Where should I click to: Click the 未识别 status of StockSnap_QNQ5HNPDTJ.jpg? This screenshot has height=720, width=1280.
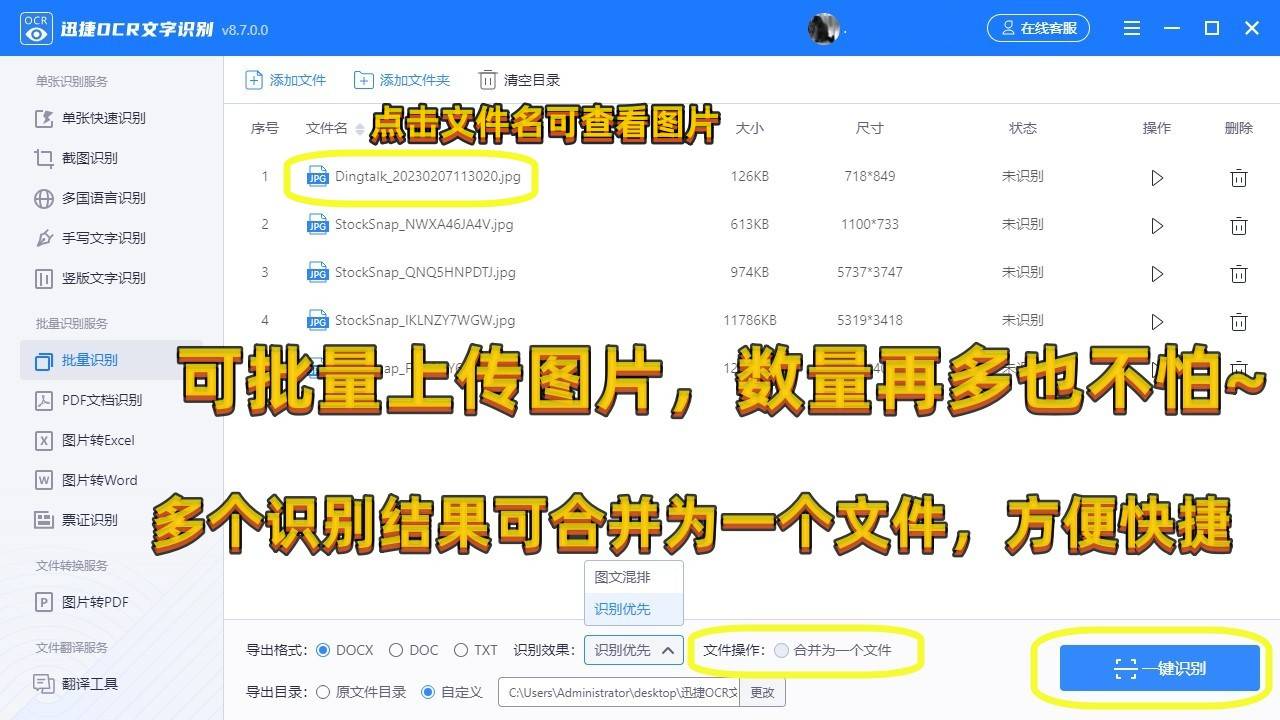coord(1023,272)
